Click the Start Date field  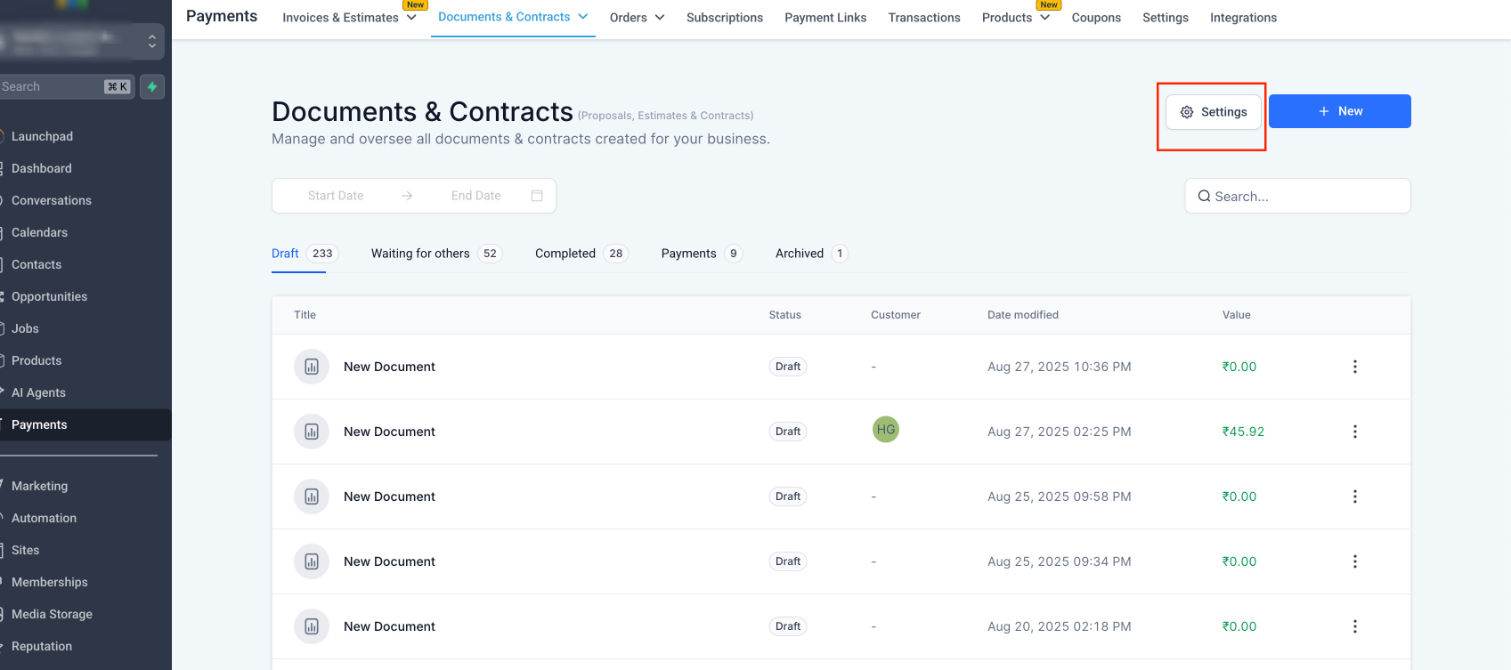[x=336, y=196]
